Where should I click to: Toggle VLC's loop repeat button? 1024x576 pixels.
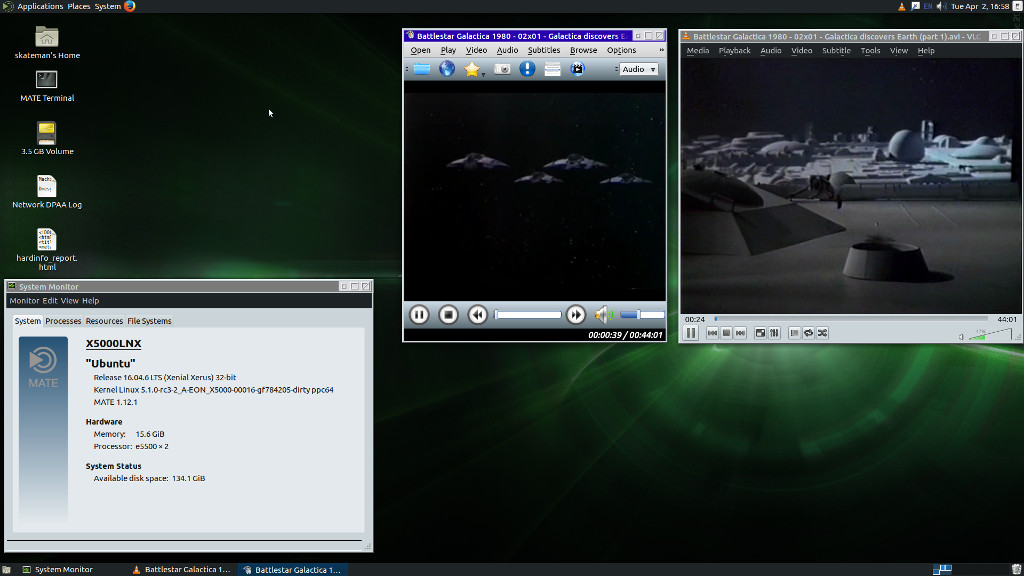[808, 333]
